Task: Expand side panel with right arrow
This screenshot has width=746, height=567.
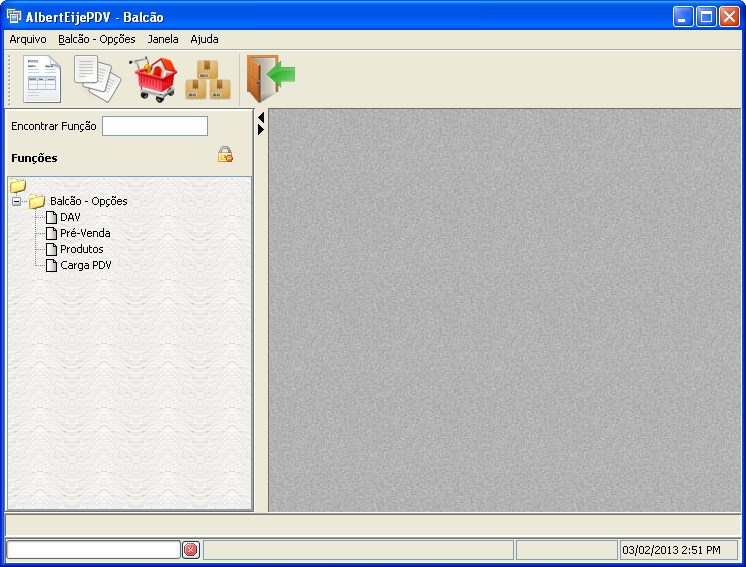Action: point(261,129)
